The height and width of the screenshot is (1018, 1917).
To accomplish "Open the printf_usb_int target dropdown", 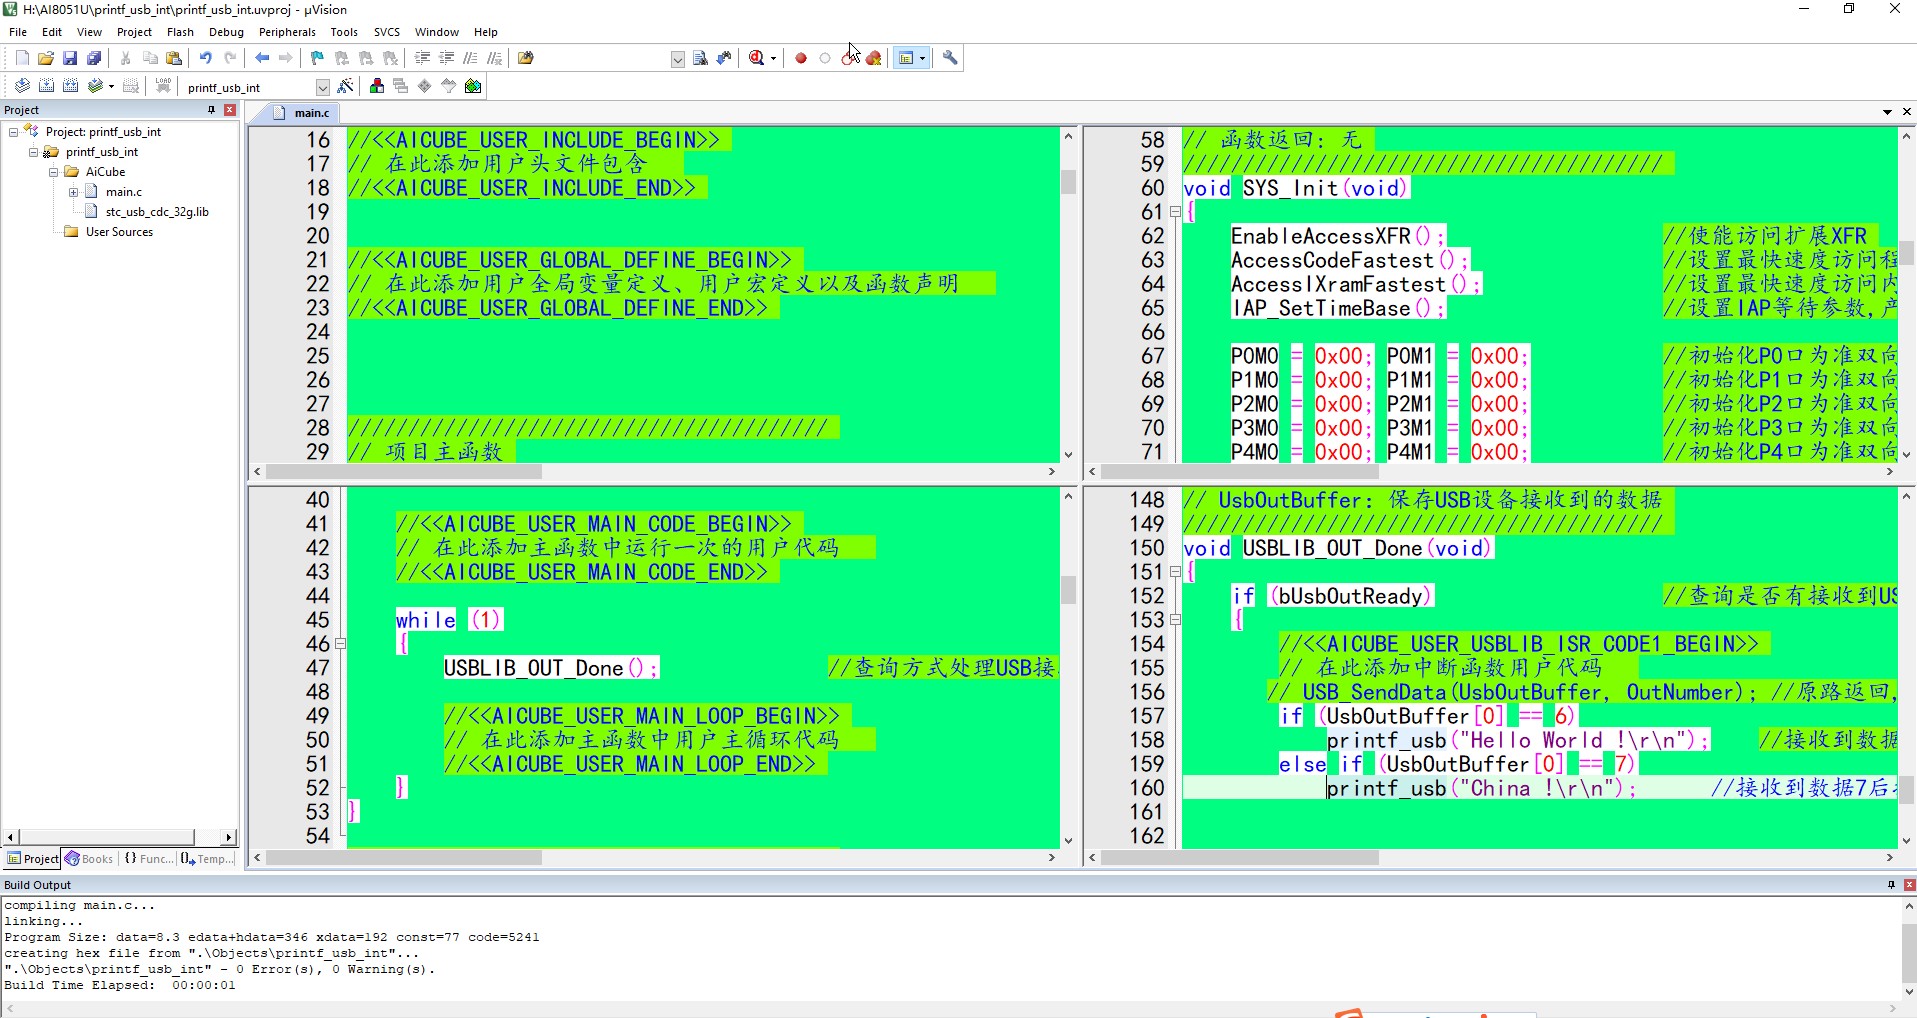I will (322, 87).
